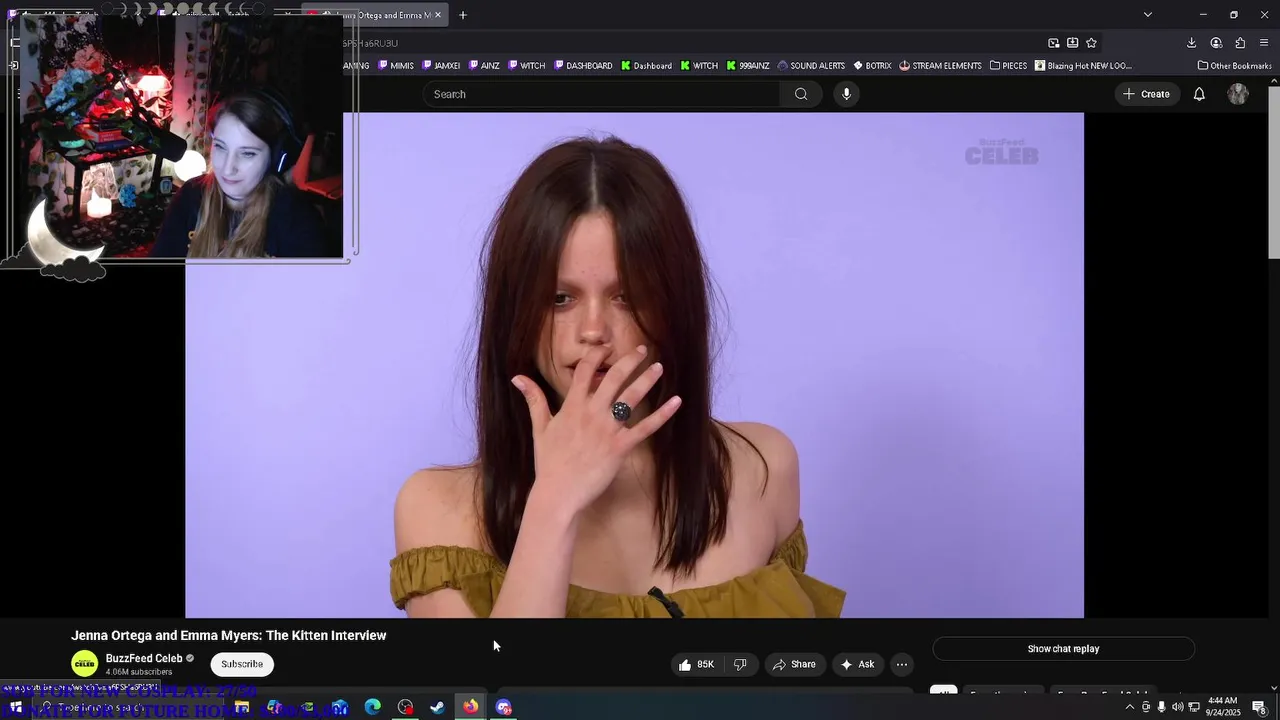
Task: Switch to Firefox in the taskbar
Action: 470,707
